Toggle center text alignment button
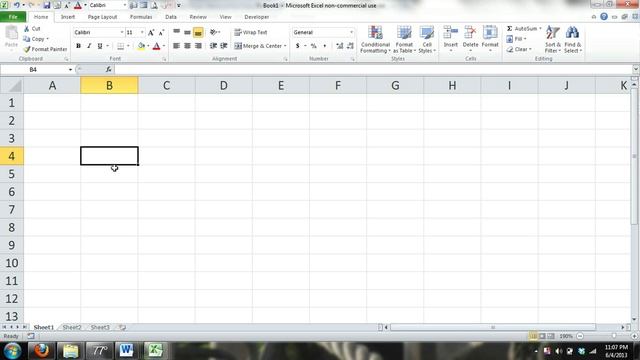Image resolution: width=640 pixels, height=360 pixels. (187, 46)
